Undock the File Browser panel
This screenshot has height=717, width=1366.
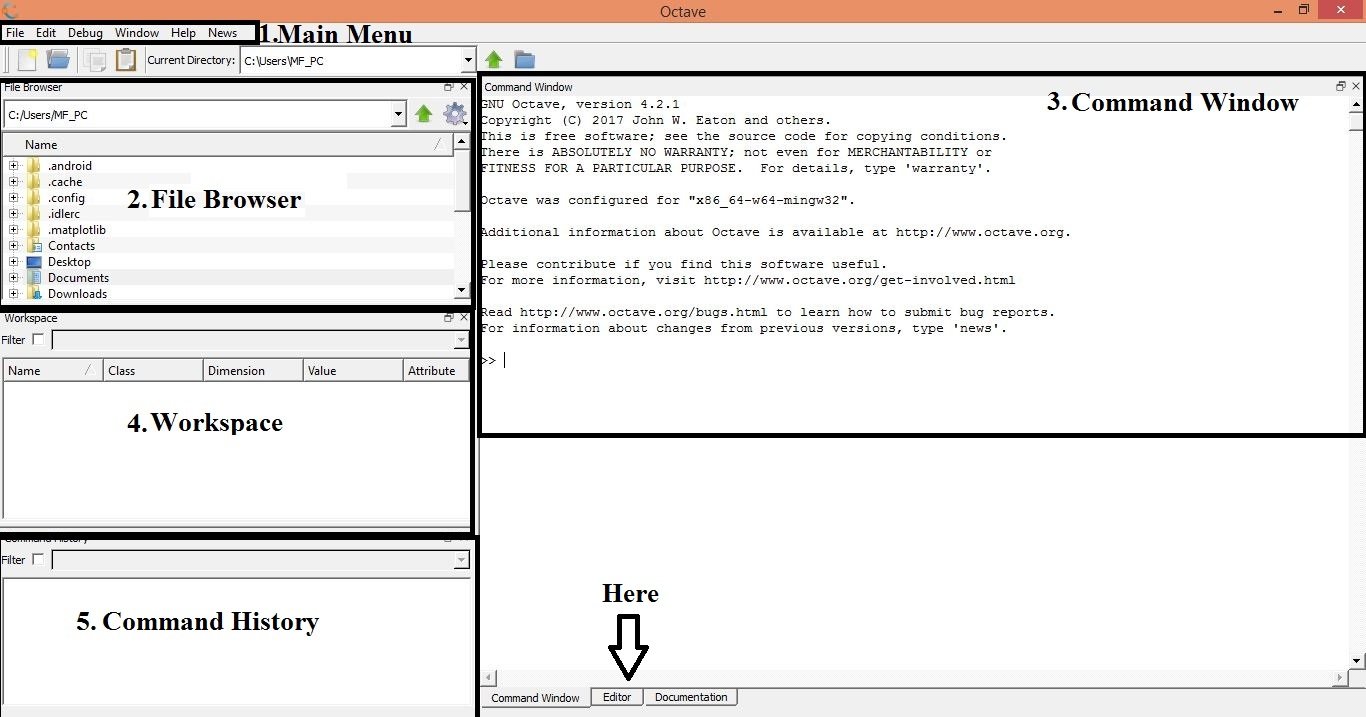point(450,88)
